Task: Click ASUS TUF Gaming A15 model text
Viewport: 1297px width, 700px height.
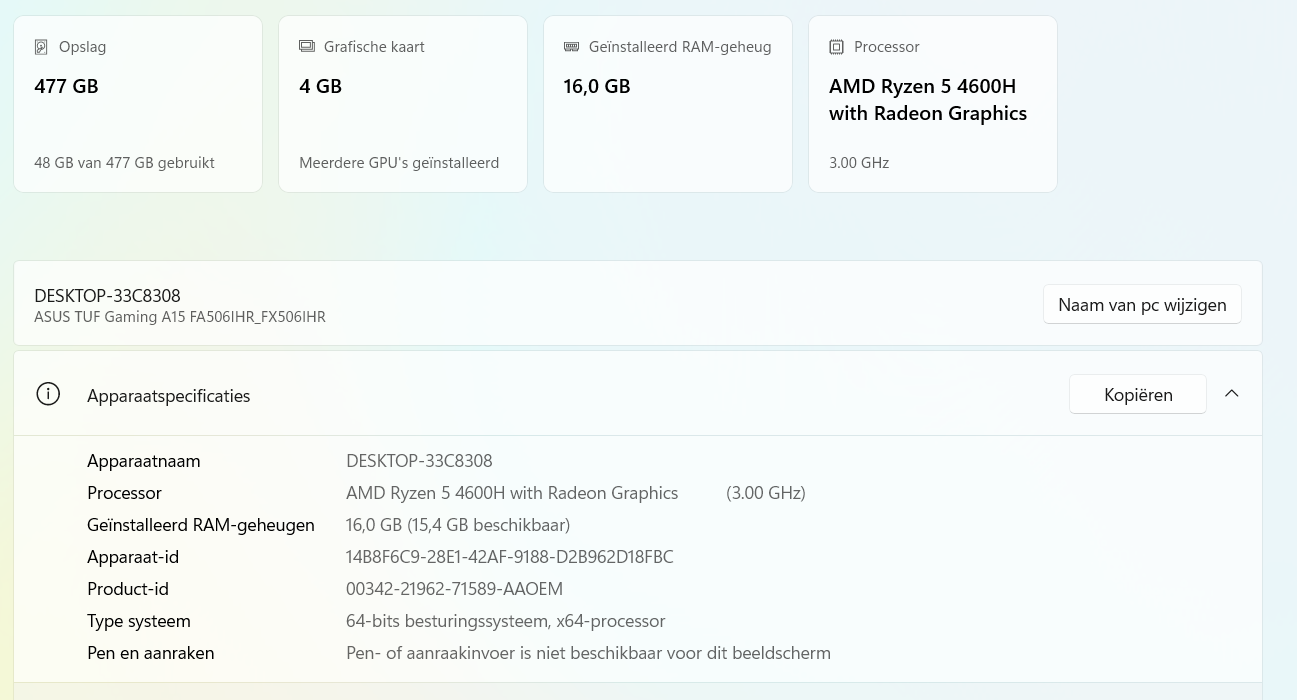Action: pos(180,317)
